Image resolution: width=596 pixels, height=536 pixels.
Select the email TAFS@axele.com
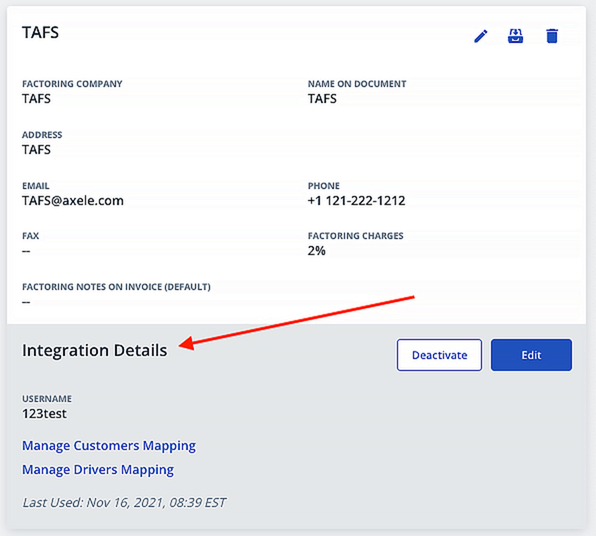point(73,201)
